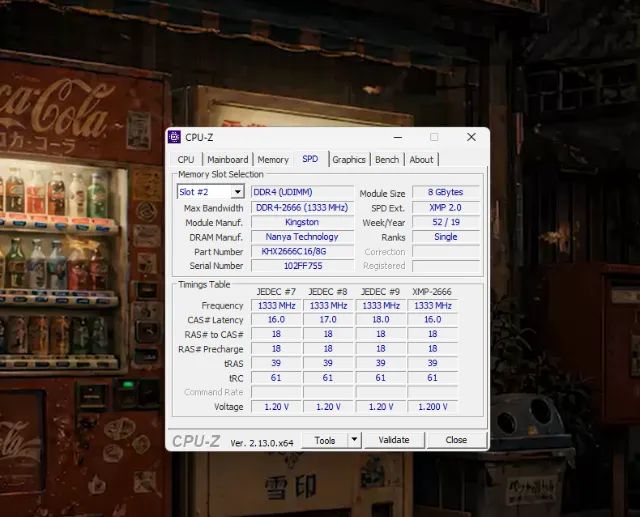Click the JEDEC #7 CAS# Latency 16.0 cell
Screen dimensions: 640x517
click(x=276, y=320)
